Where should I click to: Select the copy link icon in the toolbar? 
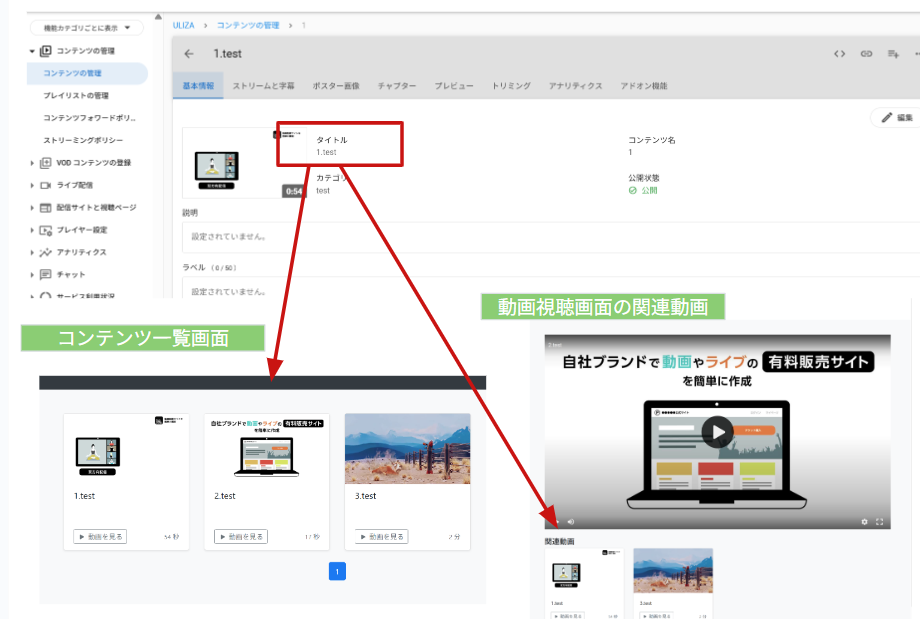coord(866,53)
